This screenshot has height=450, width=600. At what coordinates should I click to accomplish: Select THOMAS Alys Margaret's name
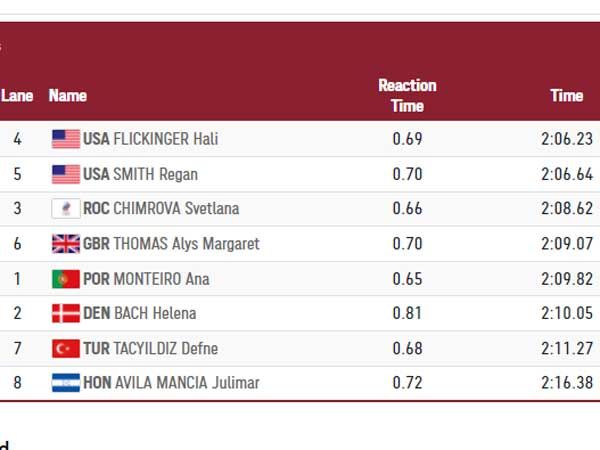(x=186, y=244)
